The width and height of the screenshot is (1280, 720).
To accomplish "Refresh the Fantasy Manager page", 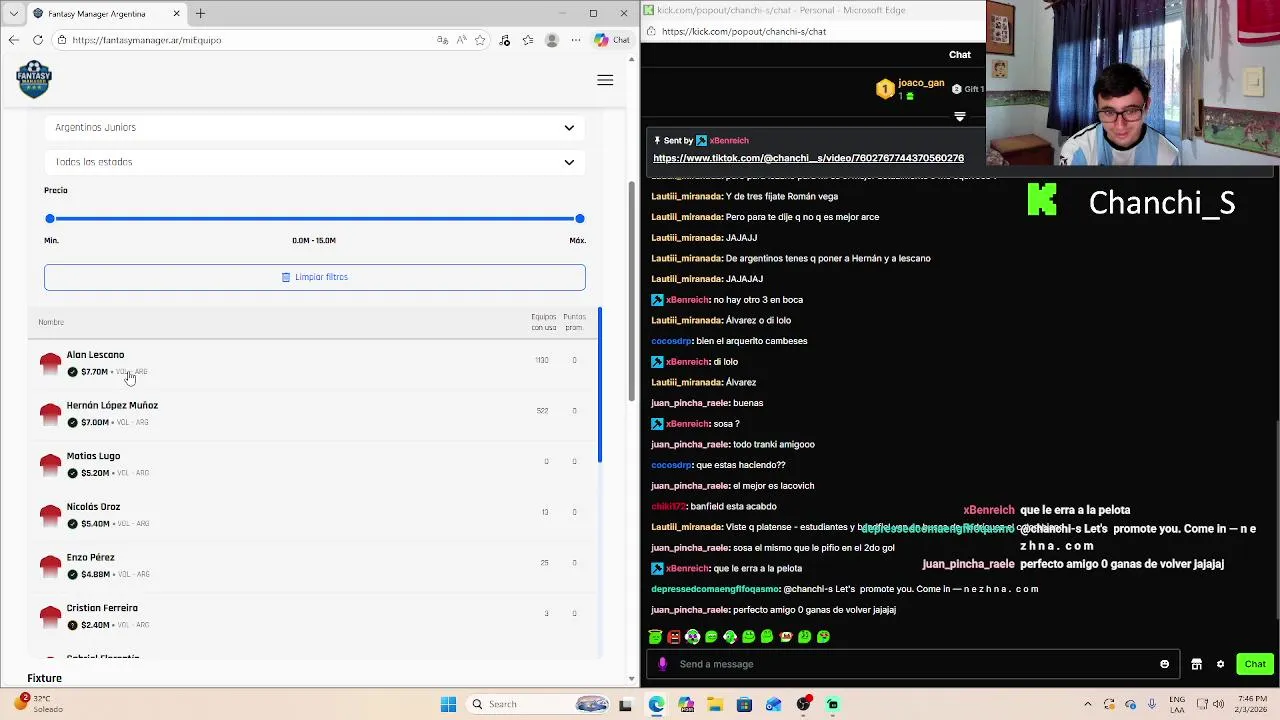I will [38, 40].
